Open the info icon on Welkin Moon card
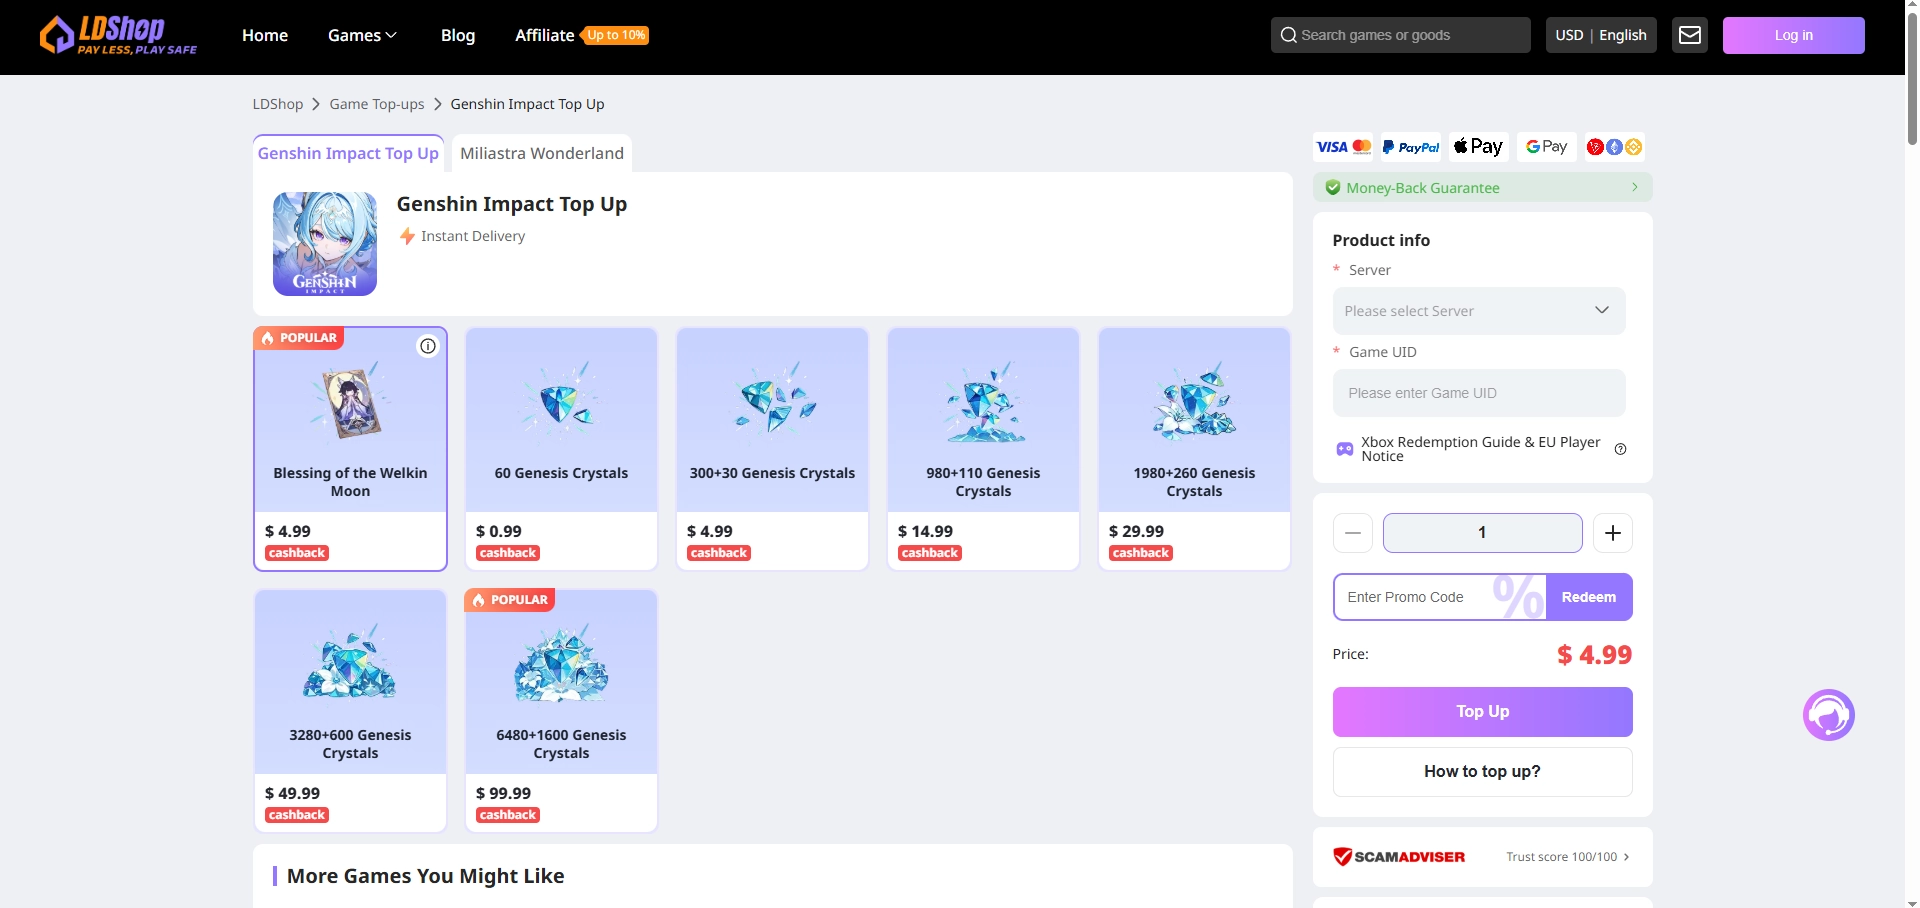Image resolution: width=1920 pixels, height=908 pixels. tap(428, 346)
